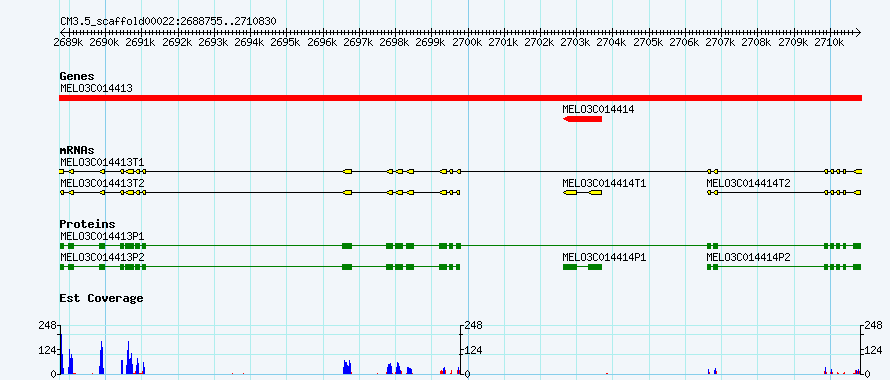890x380 pixels.
Task: Select the MELO3C014414P2 protein label
Action: [x=748, y=258]
